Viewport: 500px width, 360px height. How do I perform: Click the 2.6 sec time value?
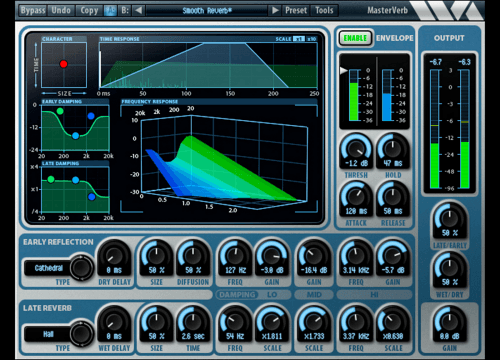coord(193,336)
